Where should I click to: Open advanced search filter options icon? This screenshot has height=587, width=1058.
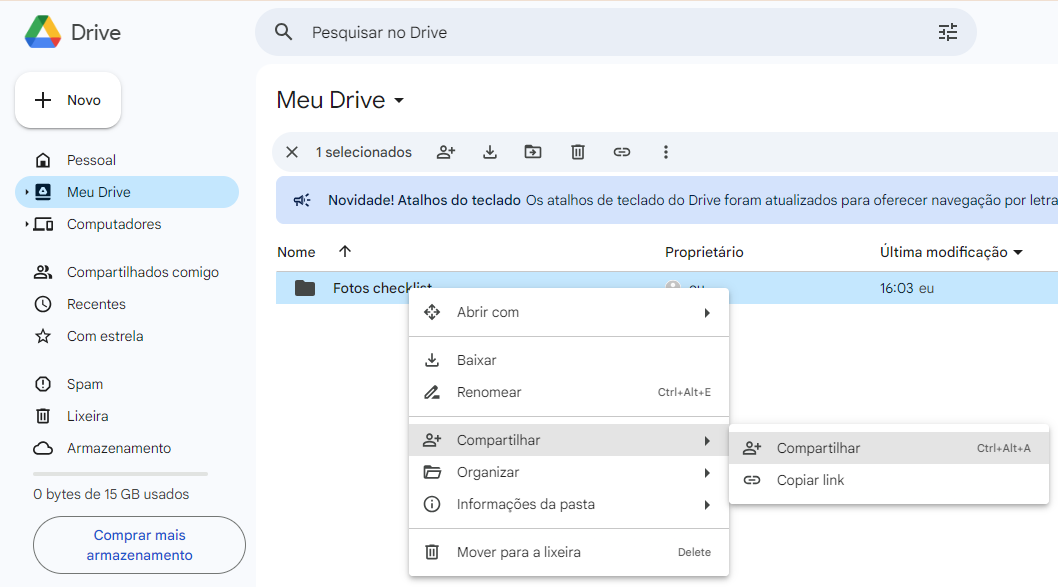[x=947, y=32]
